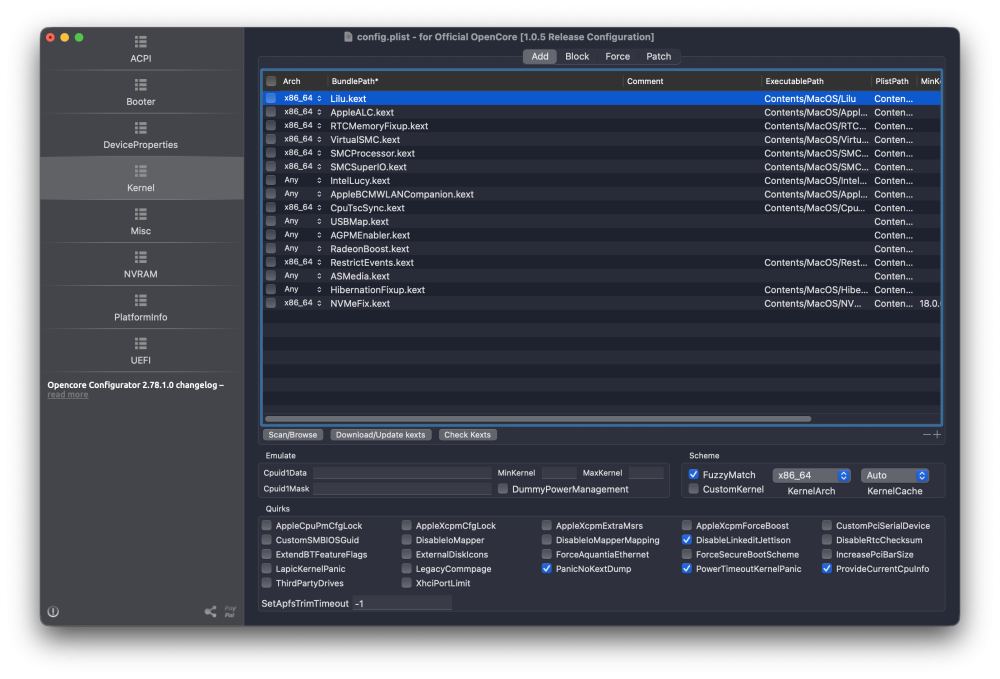Open the UEFI section icon
The height and width of the screenshot is (679, 1000).
click(141, 344)
